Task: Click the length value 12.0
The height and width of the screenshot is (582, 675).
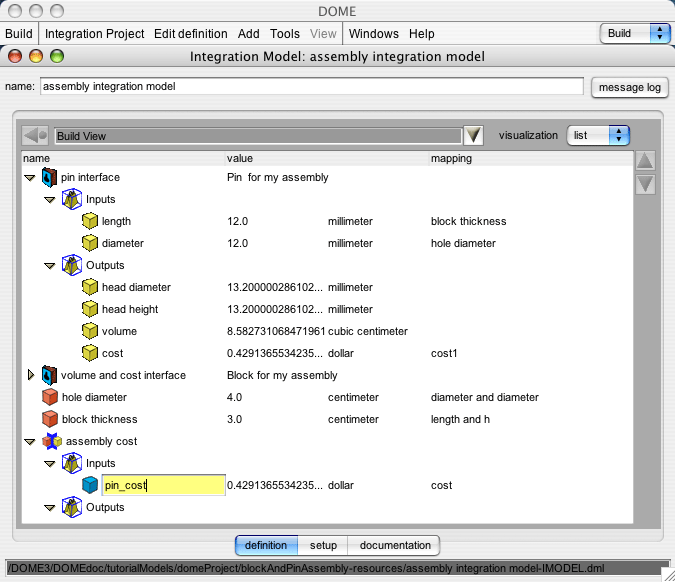Action: pos(237,221)
